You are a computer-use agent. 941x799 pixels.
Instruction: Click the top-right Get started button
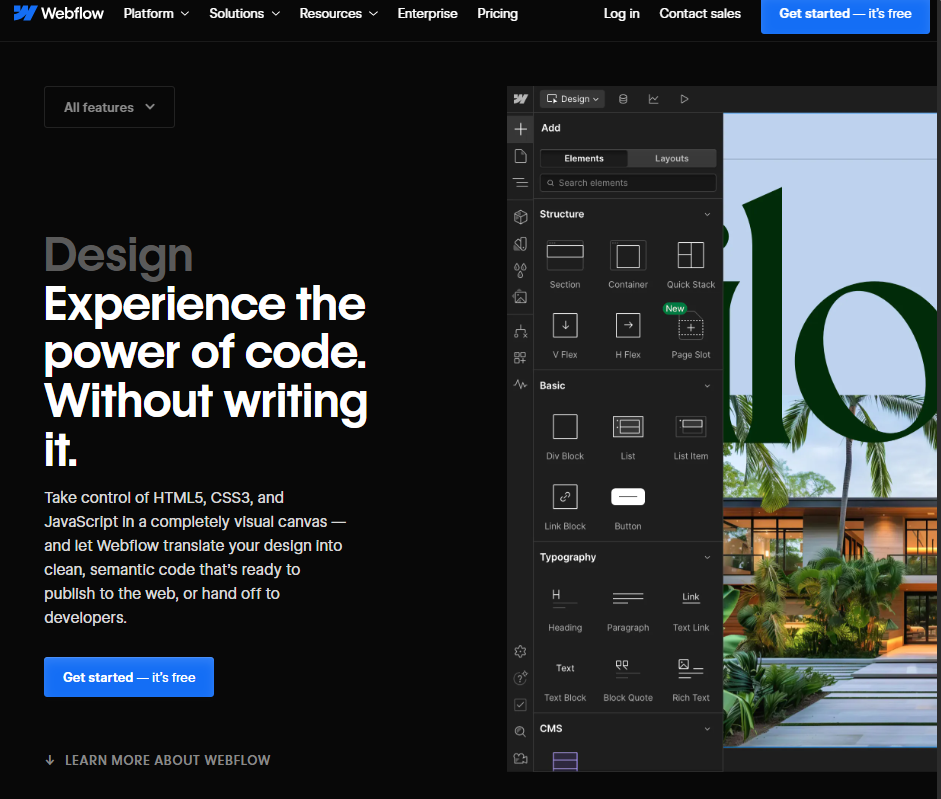[x=845, y=14]
